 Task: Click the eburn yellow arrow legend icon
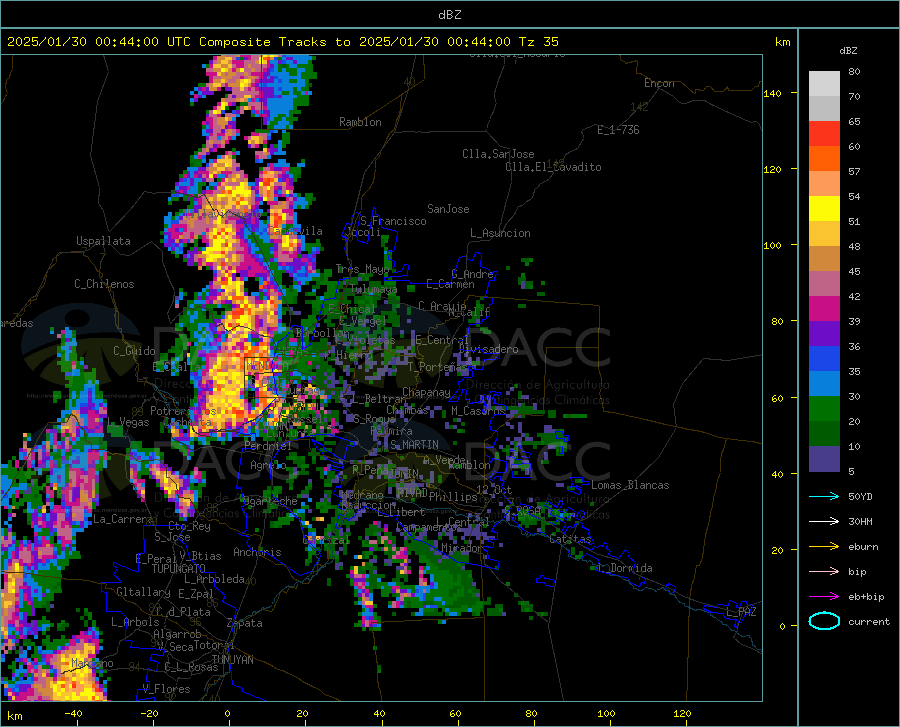click(824, 547)
